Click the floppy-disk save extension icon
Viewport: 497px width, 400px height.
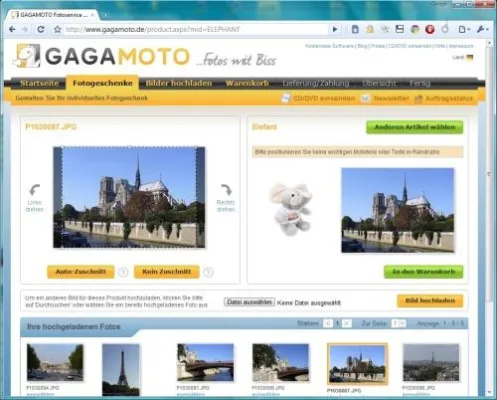tap(400, 29)
